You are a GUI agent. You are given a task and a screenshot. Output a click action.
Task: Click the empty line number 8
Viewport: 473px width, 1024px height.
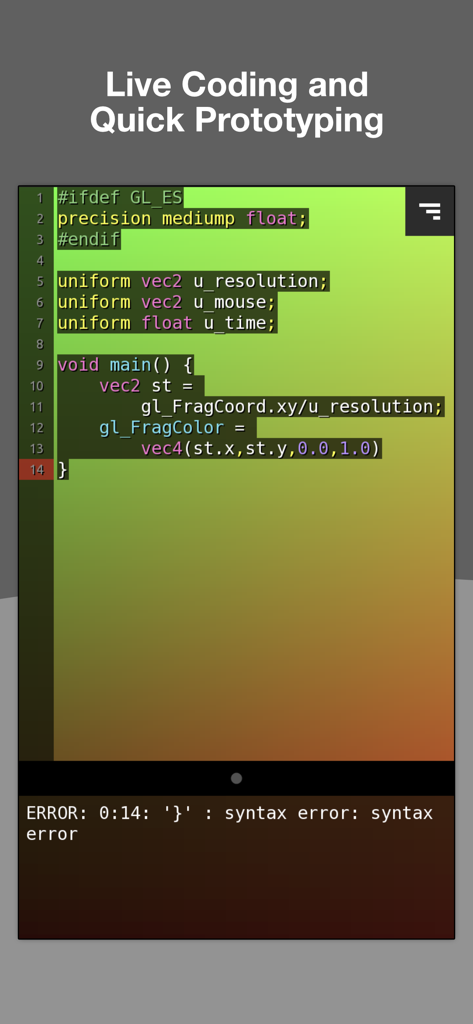point(39,344)
